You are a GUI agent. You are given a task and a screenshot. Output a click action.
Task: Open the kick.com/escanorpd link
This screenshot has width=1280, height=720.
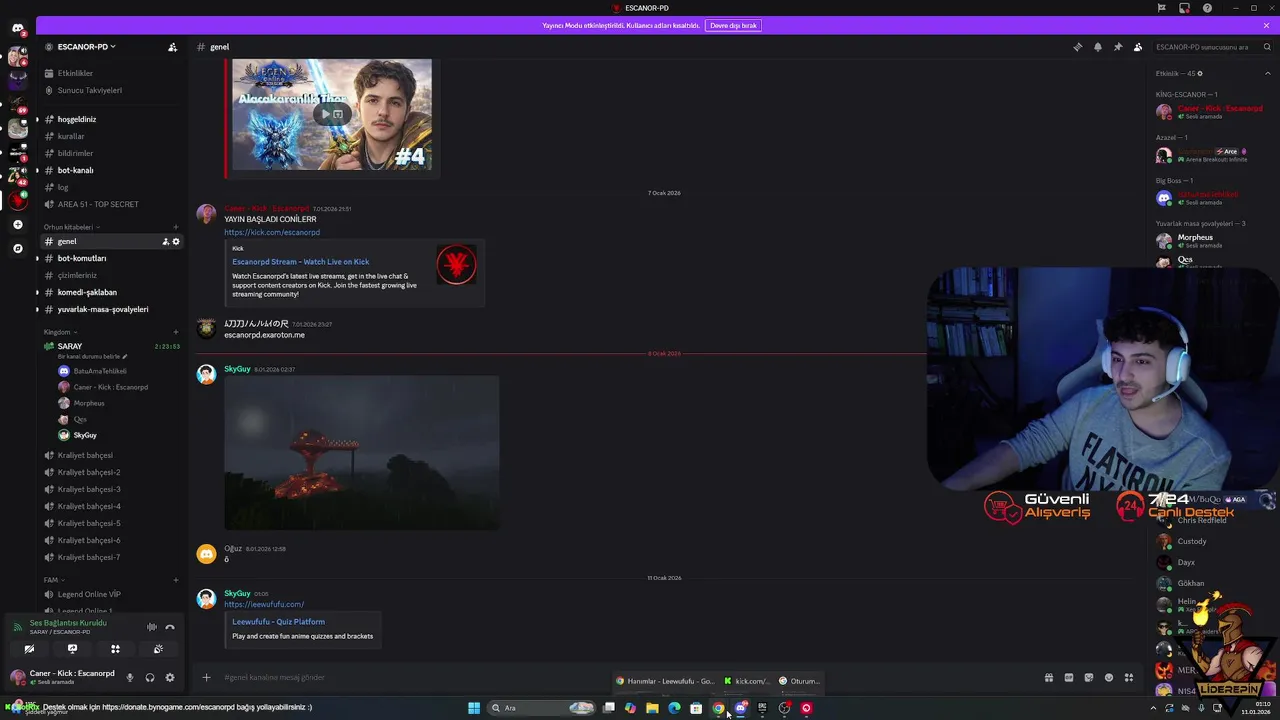tap(272, 232)
